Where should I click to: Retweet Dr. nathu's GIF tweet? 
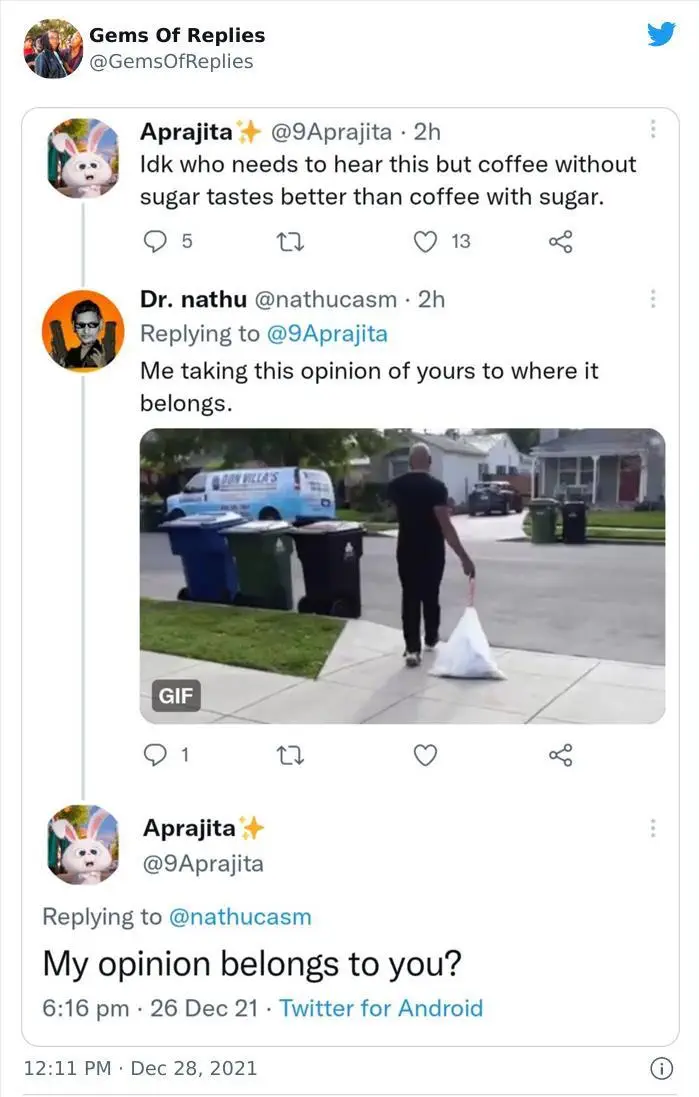[290, 756]
